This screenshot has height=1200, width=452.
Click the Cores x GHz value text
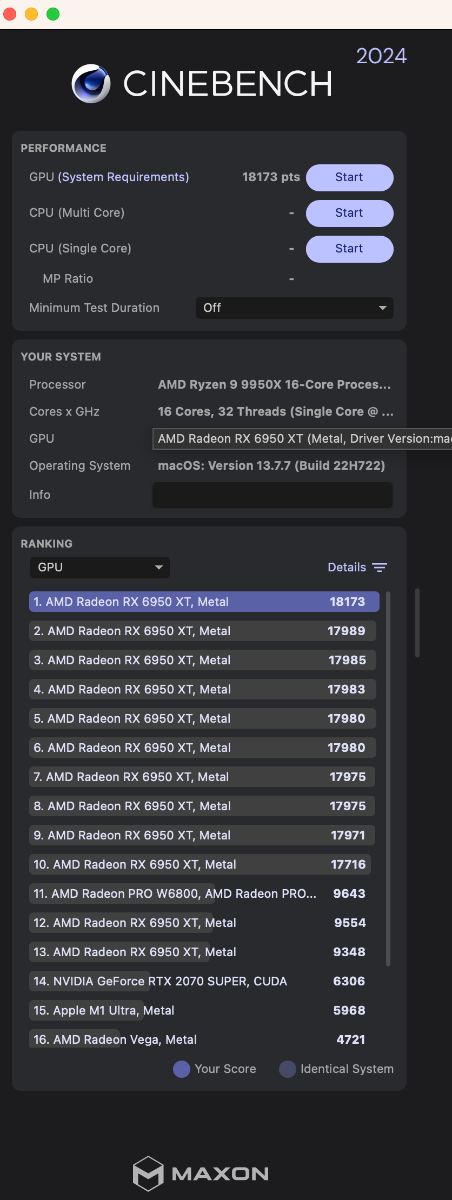276,412
